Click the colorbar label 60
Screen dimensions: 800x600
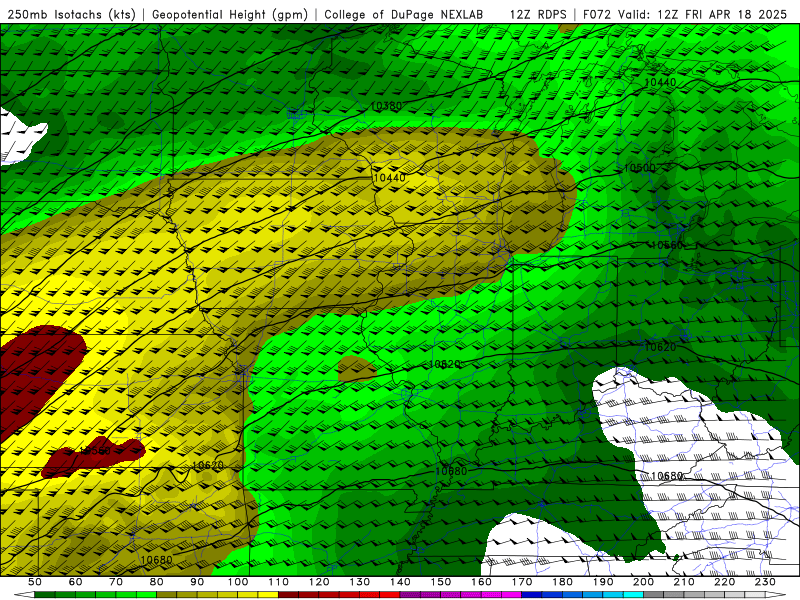coord(75,582)
